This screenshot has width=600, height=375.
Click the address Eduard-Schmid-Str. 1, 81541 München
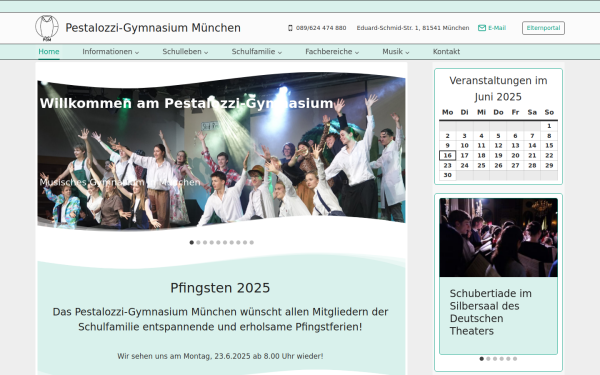[412, 28]
